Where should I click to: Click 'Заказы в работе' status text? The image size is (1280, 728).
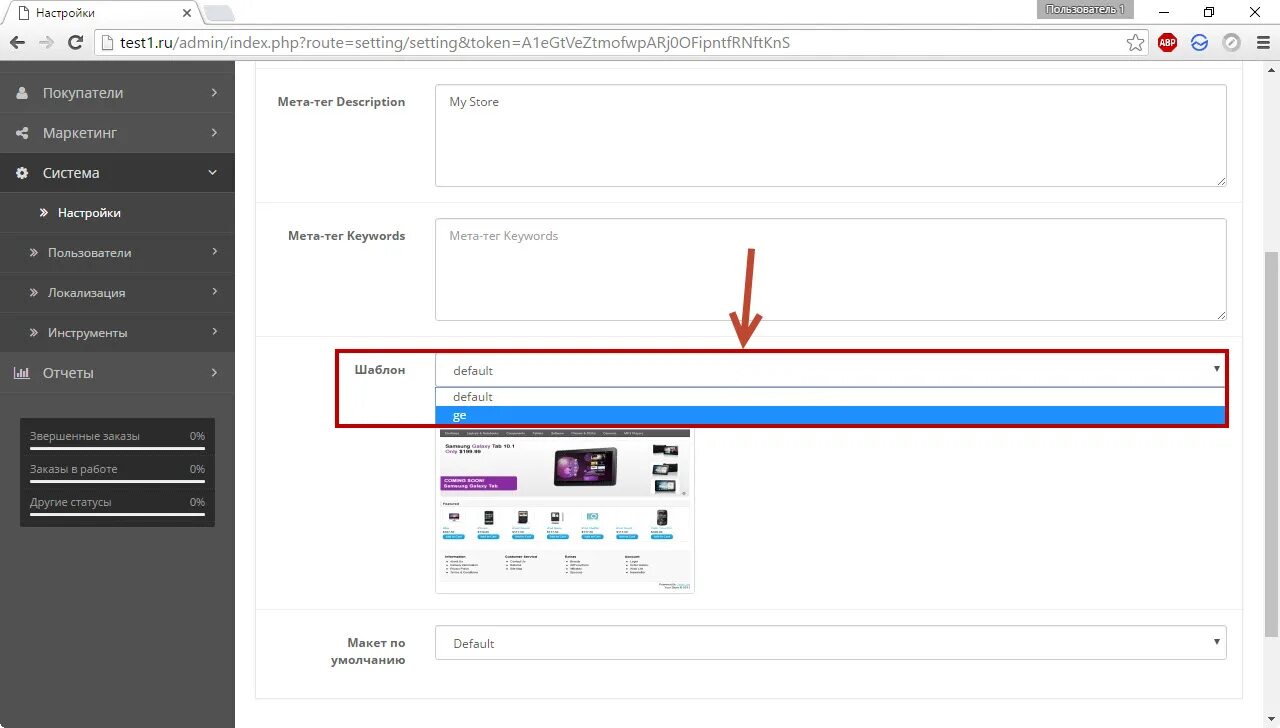pos(74,469)
